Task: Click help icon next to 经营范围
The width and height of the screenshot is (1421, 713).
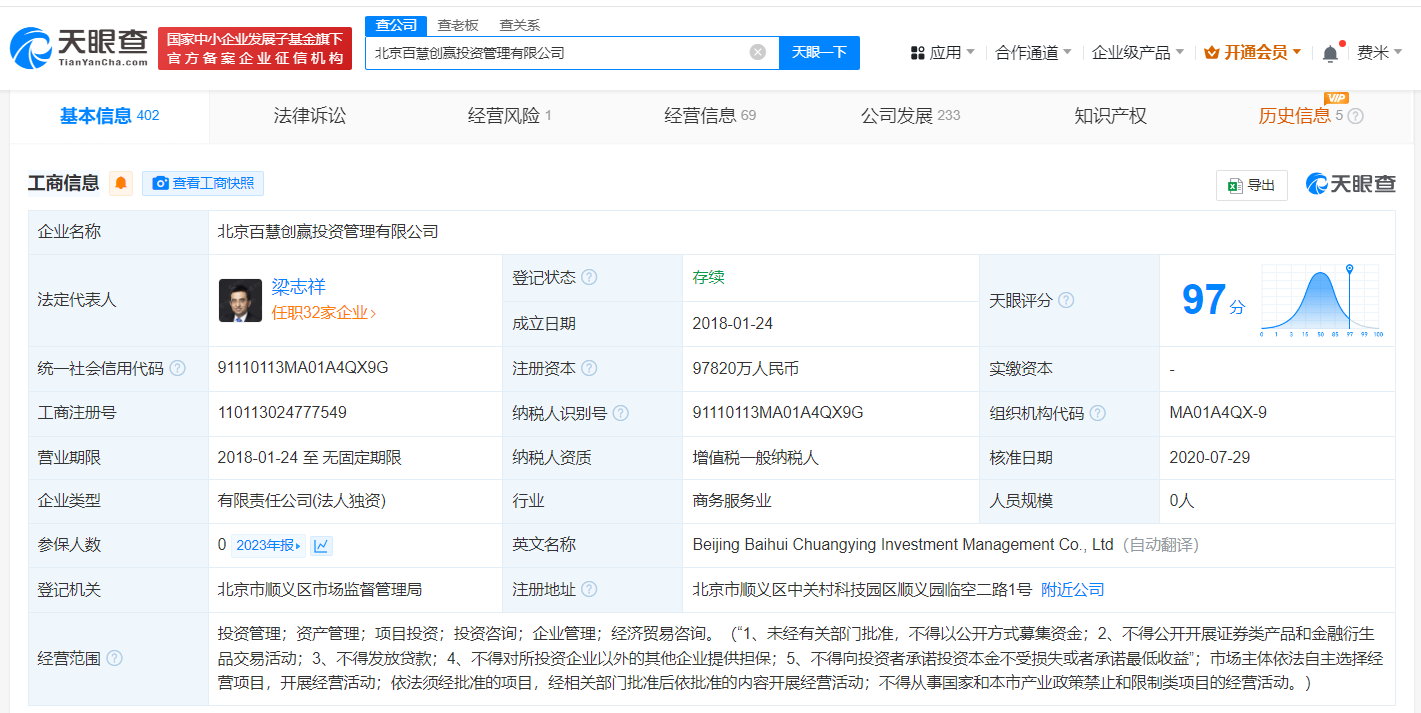Action: point(115,658)
